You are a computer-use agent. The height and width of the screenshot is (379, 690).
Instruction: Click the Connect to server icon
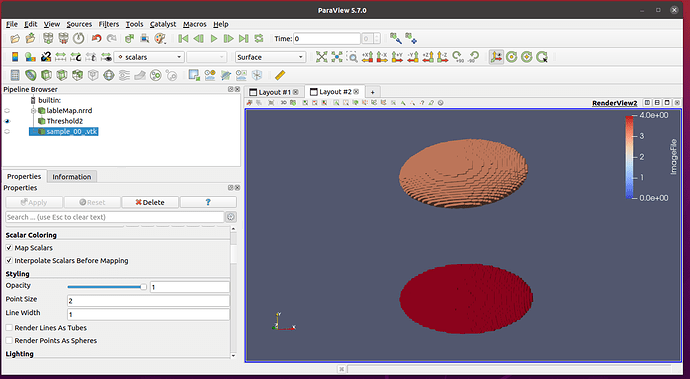[x=48, y=39]
